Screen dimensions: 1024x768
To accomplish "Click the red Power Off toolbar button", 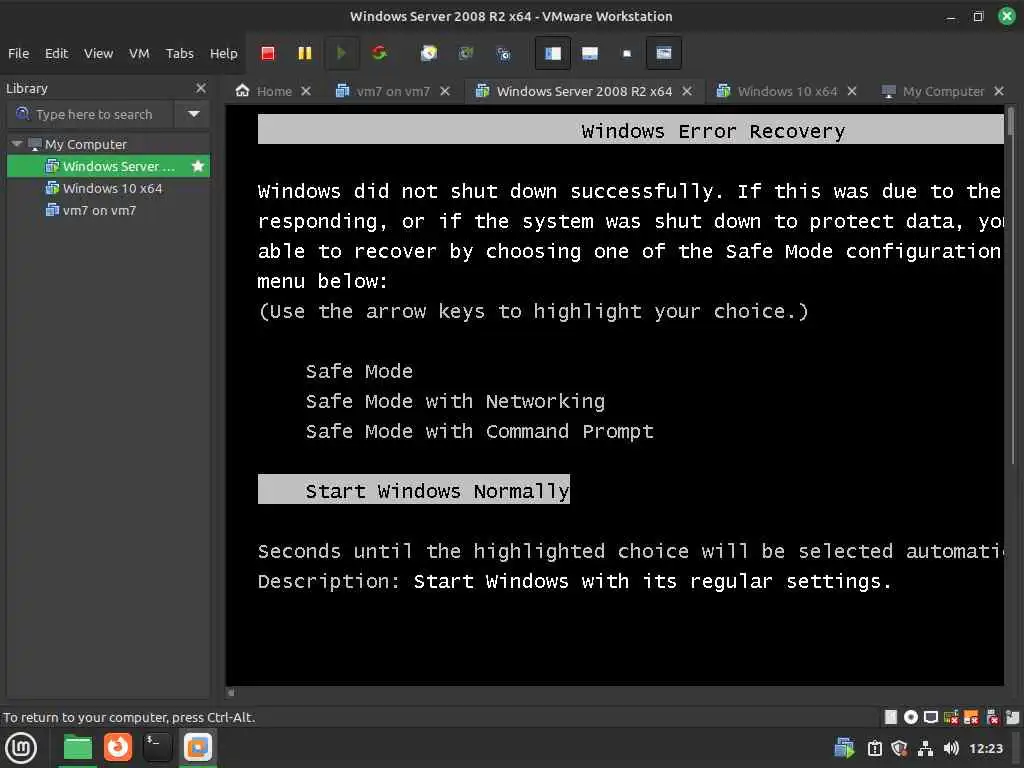I will pos(268,53).
